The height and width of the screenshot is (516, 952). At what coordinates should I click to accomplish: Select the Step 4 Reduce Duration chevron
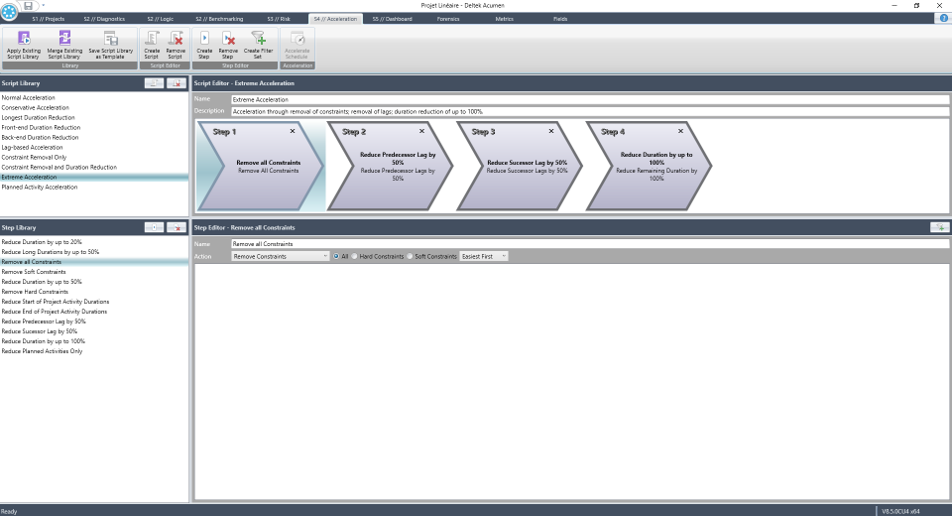[649, 166]
